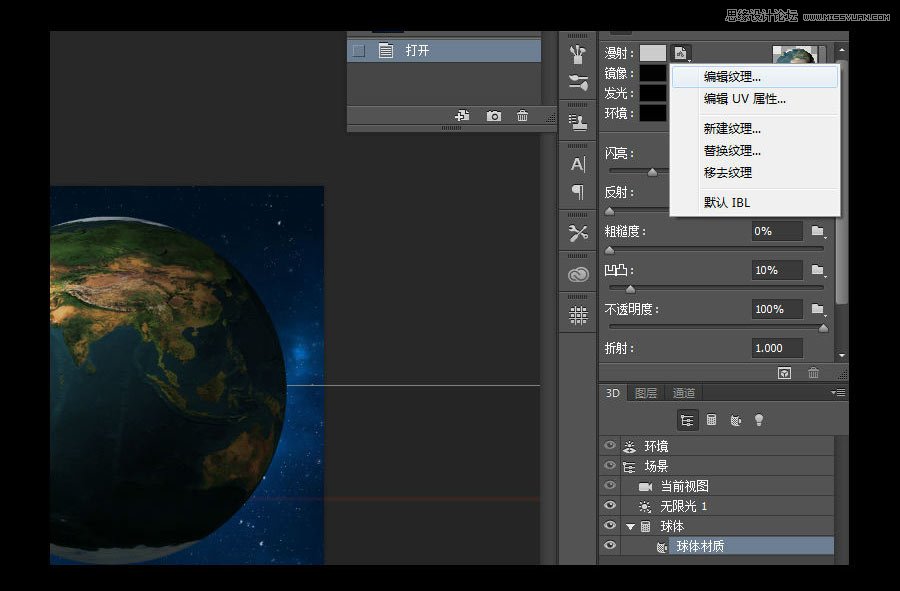
Task: Choose 替换纹理... from the menu
Action: (x=755, y=151)
